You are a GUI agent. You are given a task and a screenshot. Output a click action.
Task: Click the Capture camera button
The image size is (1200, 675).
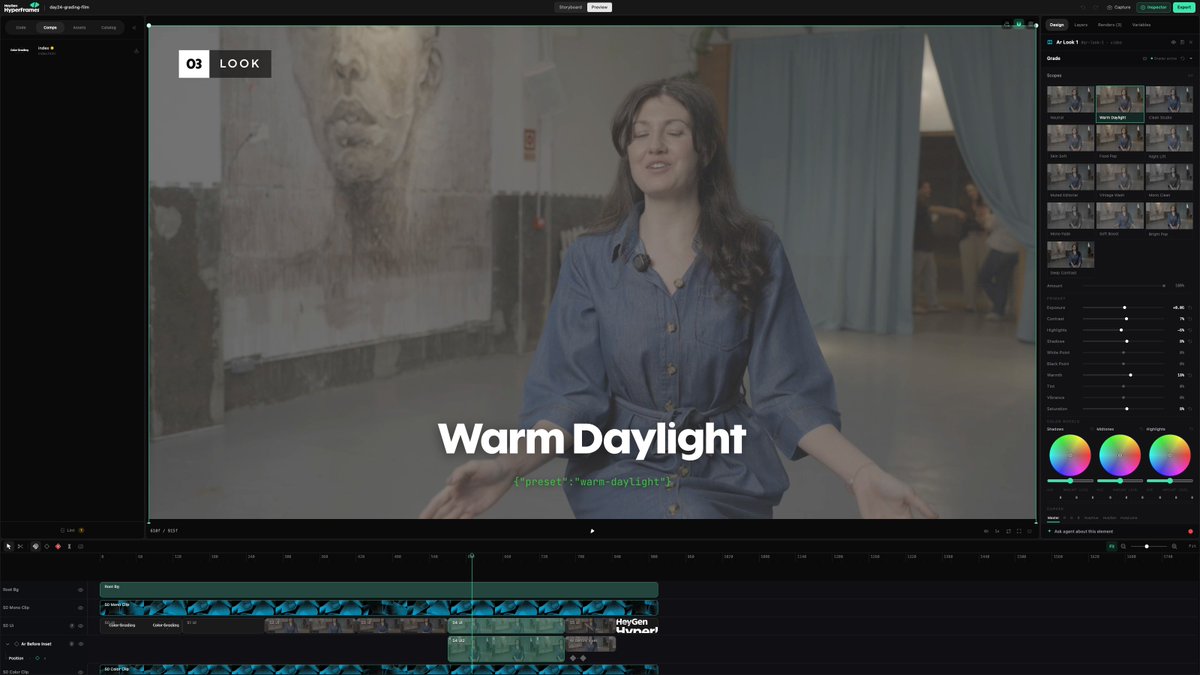(1118, 7)
